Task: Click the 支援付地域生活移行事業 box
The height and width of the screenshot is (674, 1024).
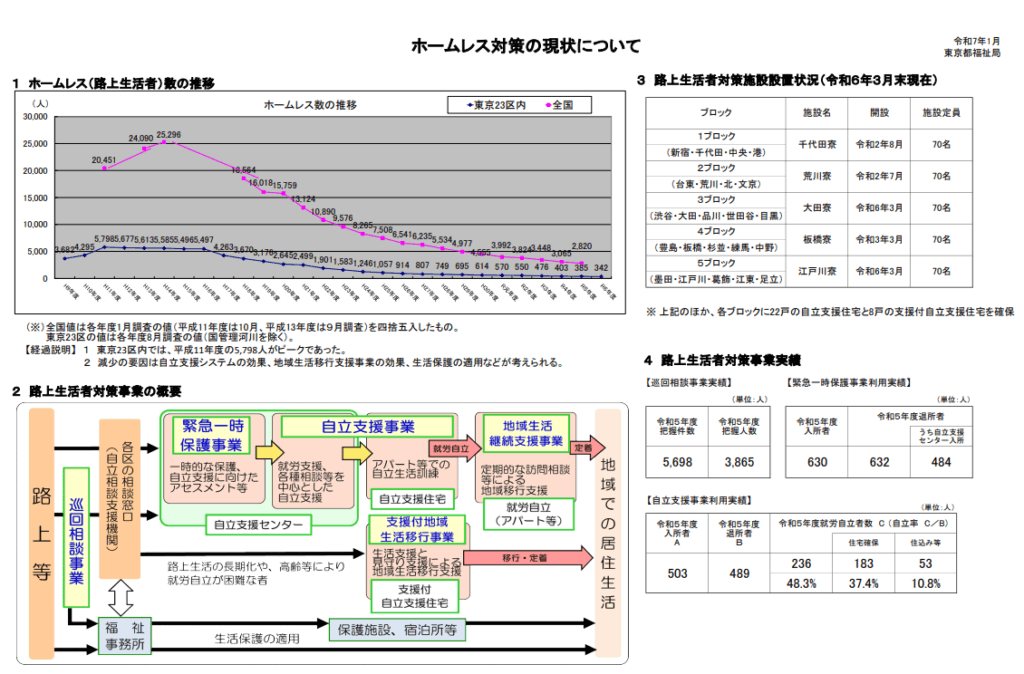Action: click(x=417, y=530)
